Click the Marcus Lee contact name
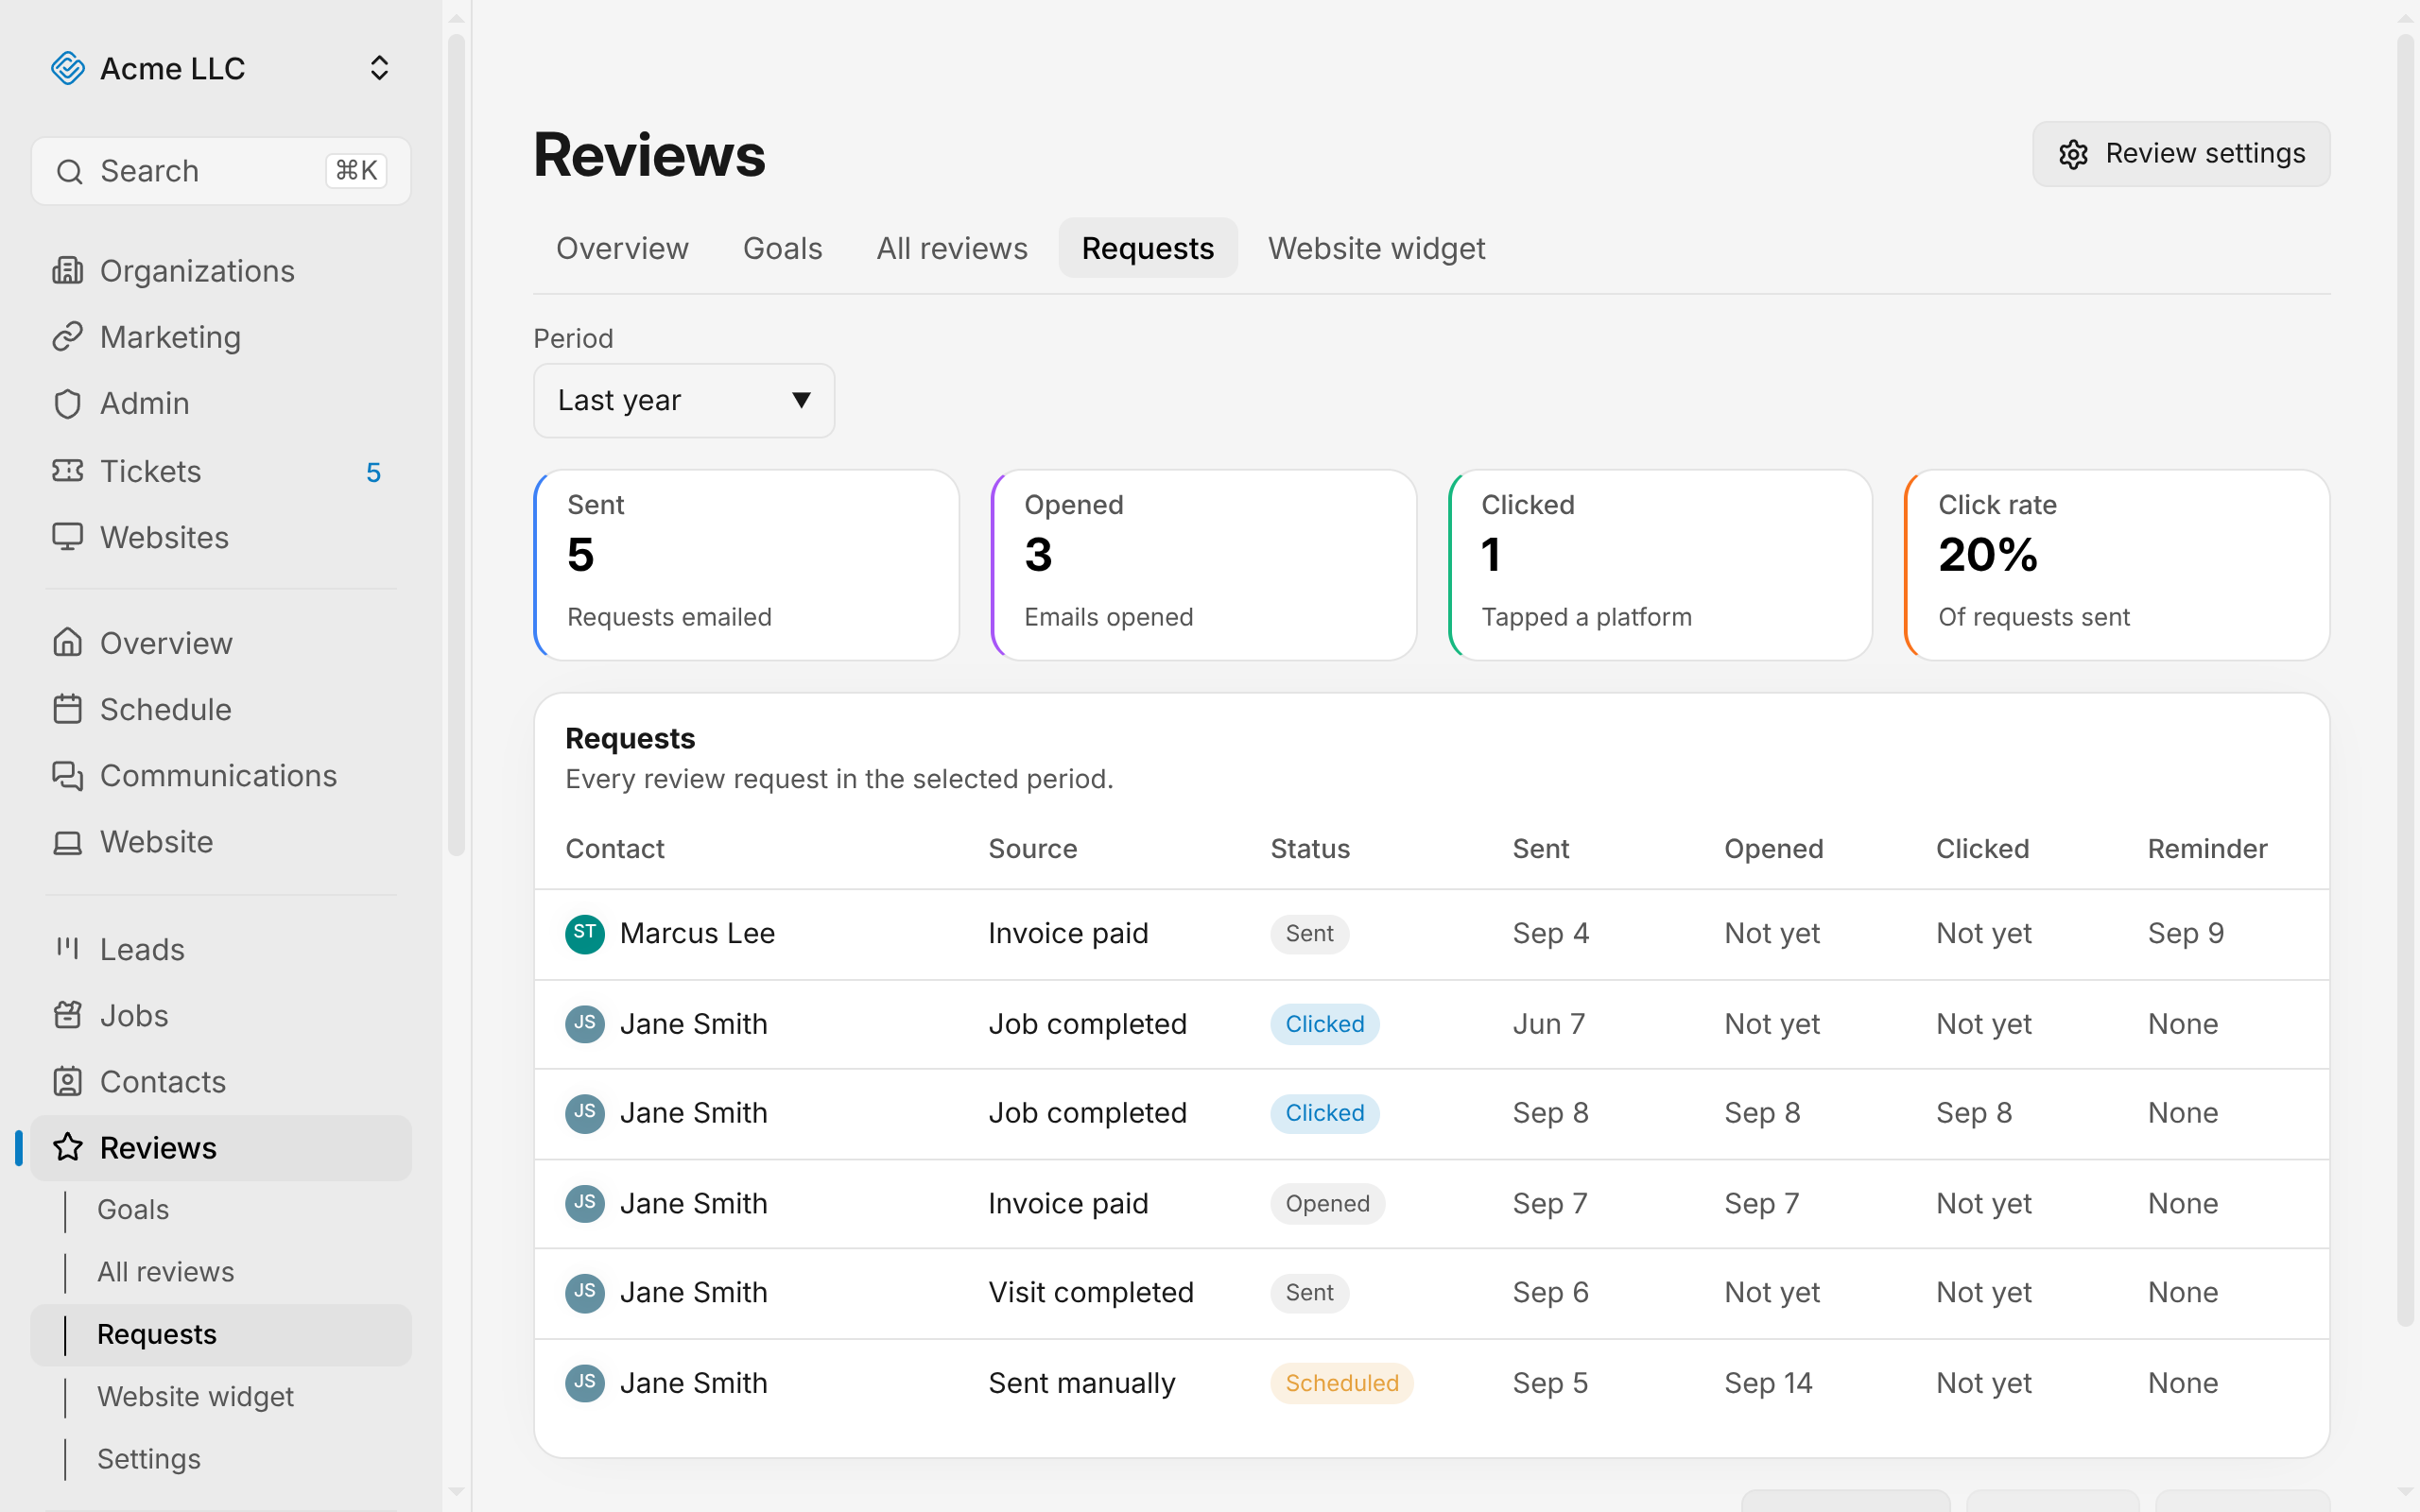 (697, 933)
